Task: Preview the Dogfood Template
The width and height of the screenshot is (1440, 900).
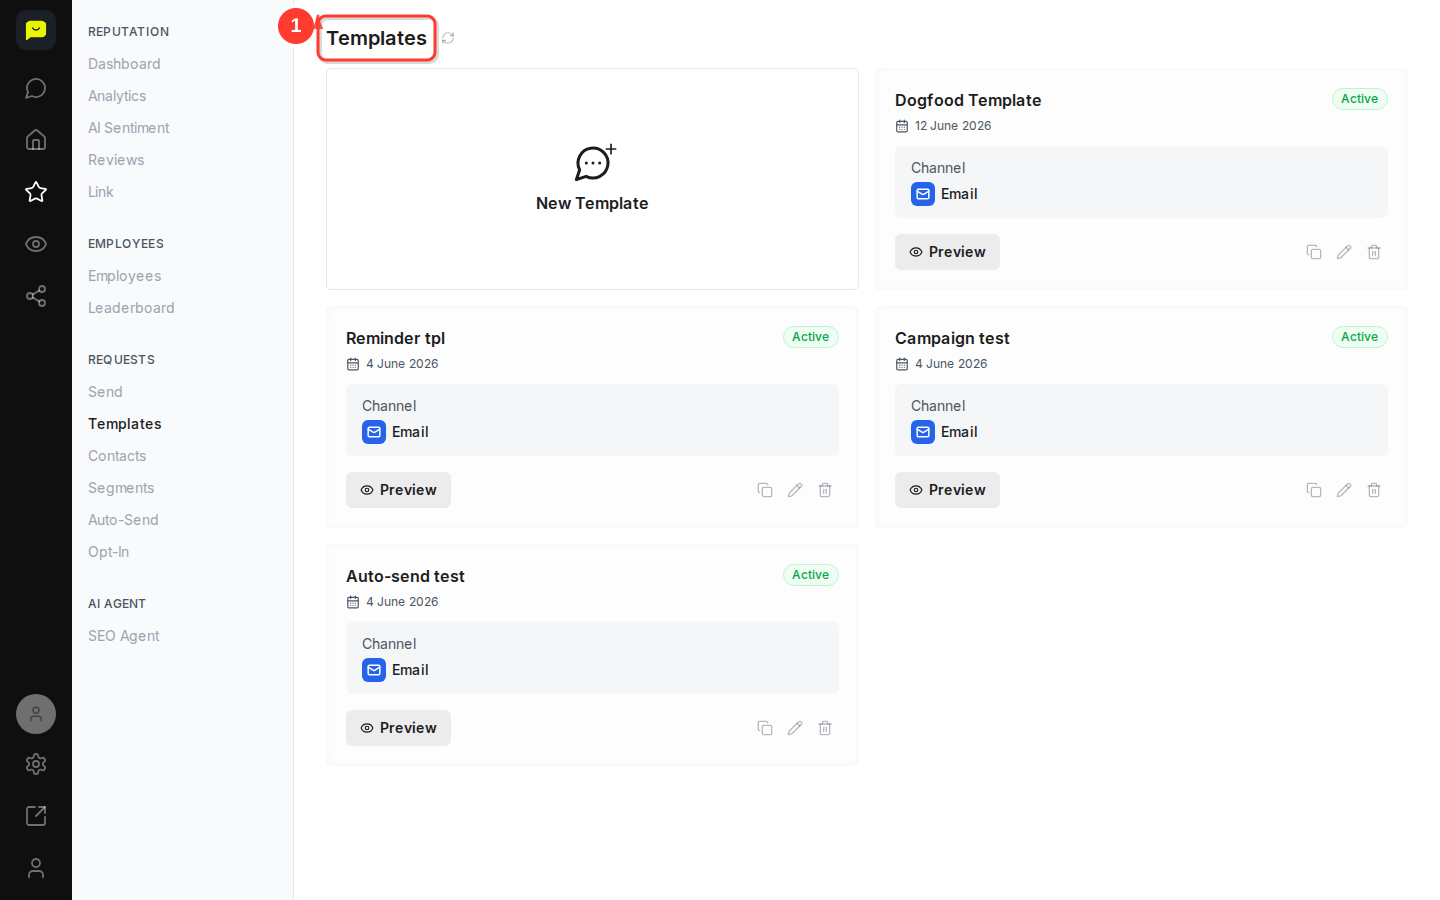Action: click(x=947, y=252)
